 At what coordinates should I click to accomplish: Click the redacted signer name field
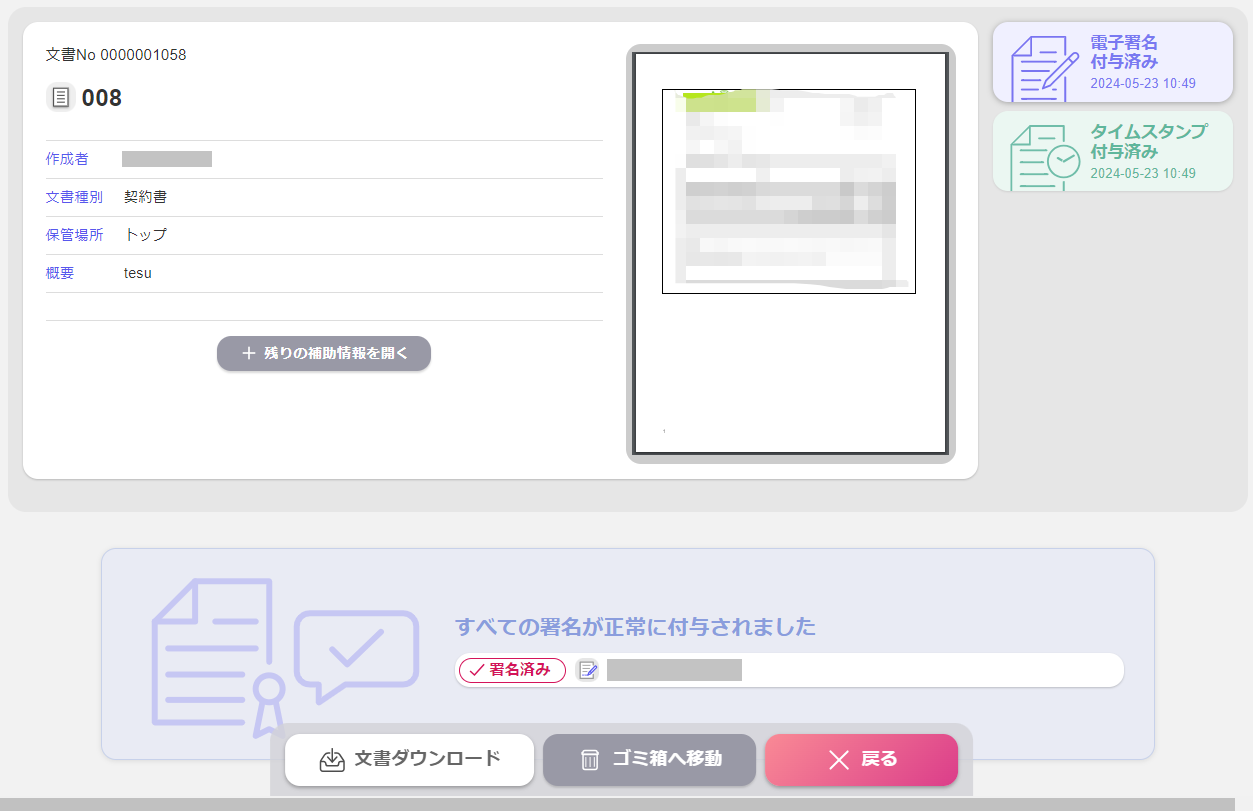point(674,670)
